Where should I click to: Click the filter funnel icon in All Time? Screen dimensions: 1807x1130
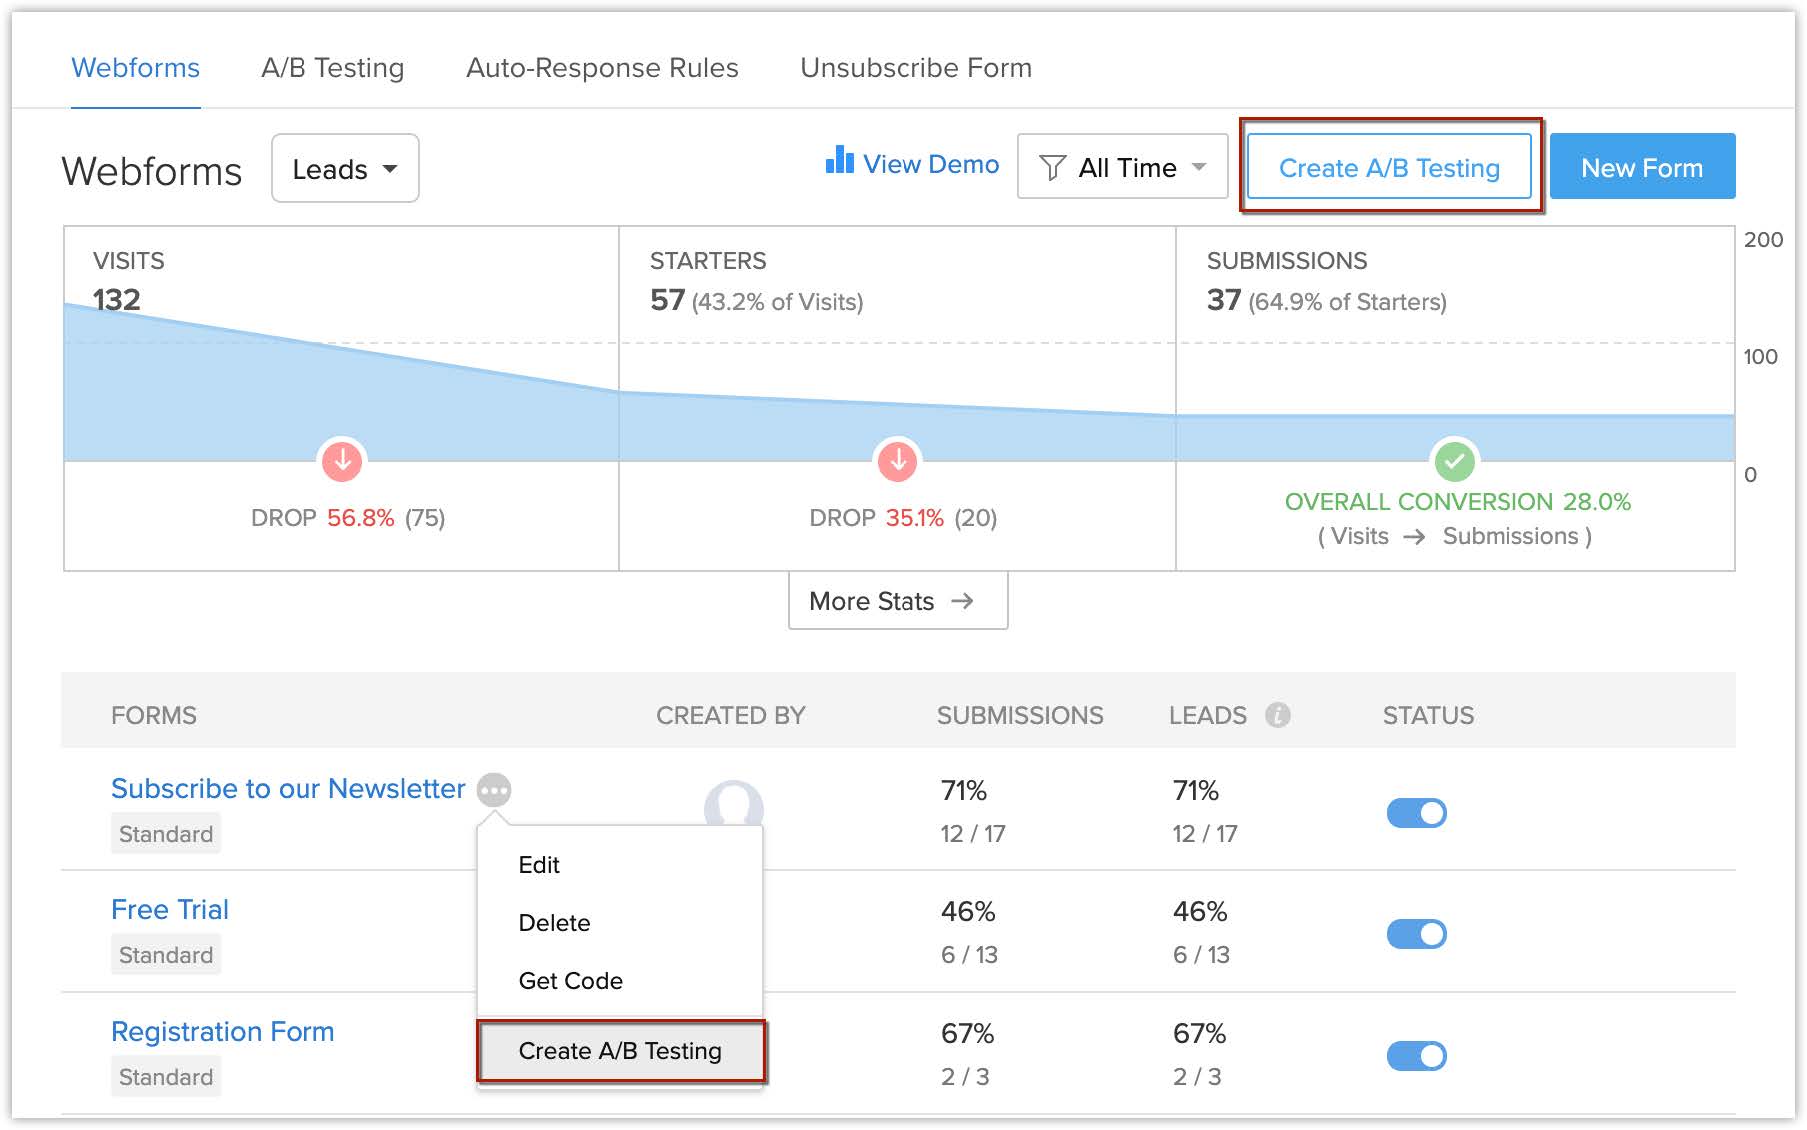click(1052, 168)
